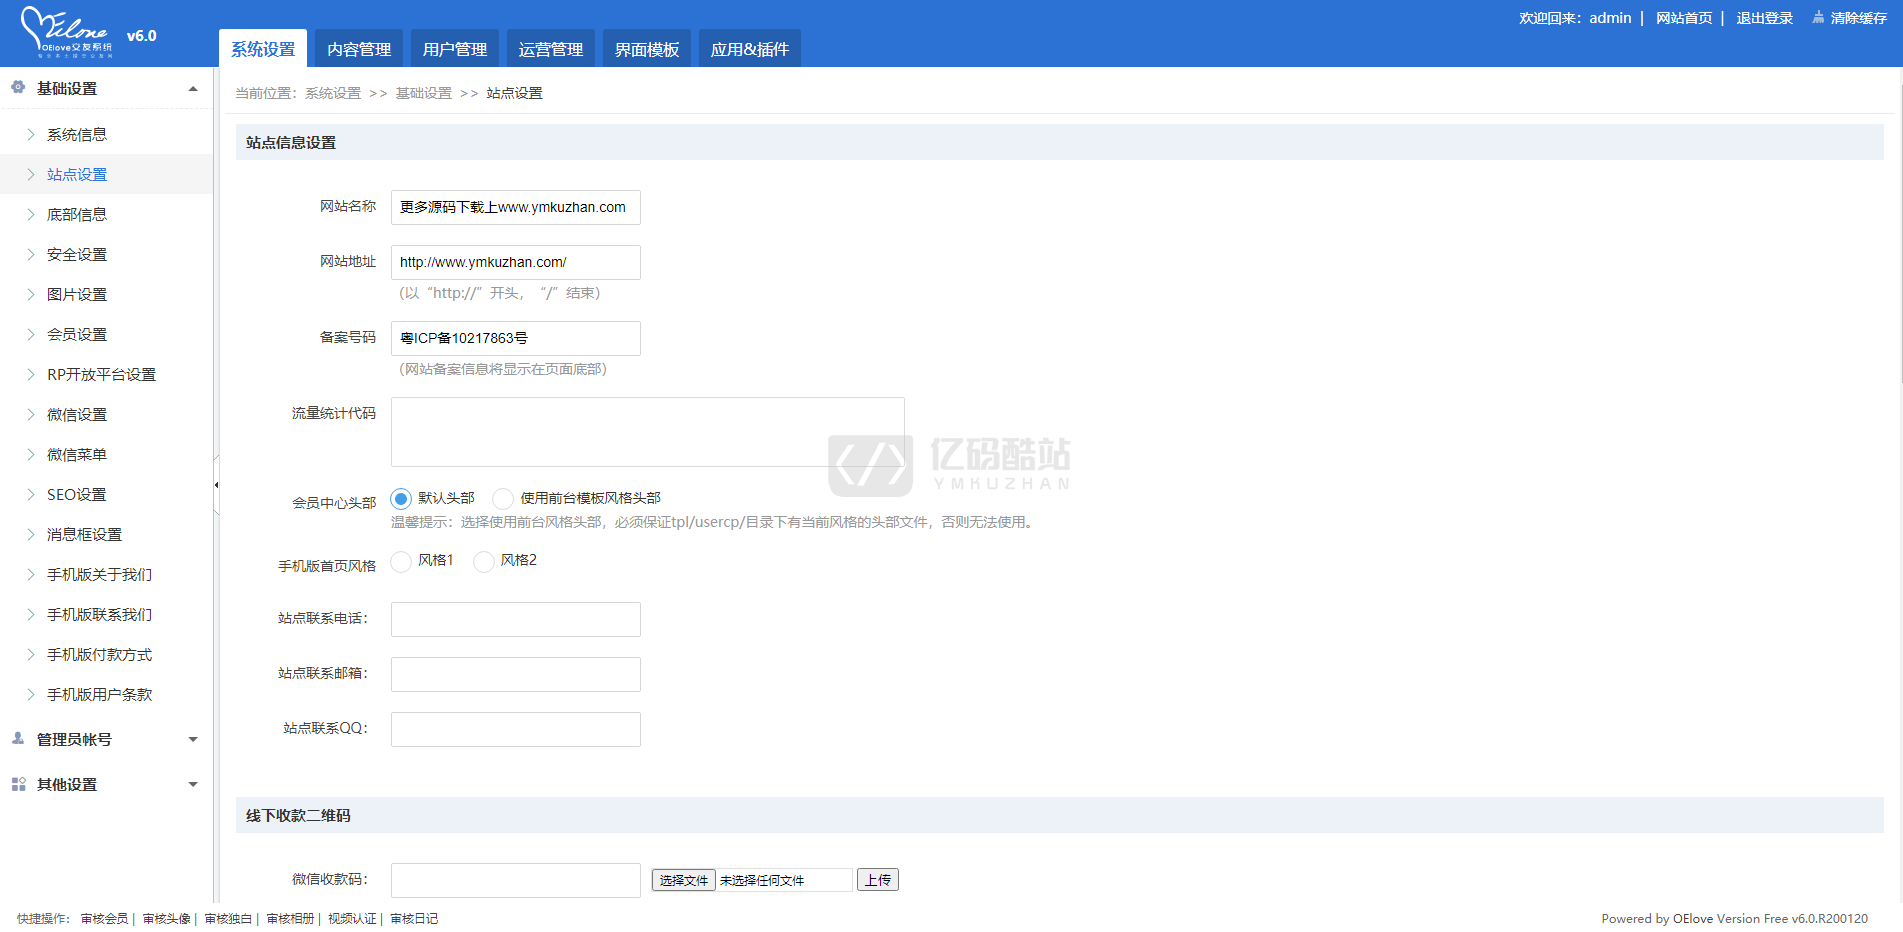Click the chevron icon before 安全设置

pyautogui.click(x=31, y=254)
